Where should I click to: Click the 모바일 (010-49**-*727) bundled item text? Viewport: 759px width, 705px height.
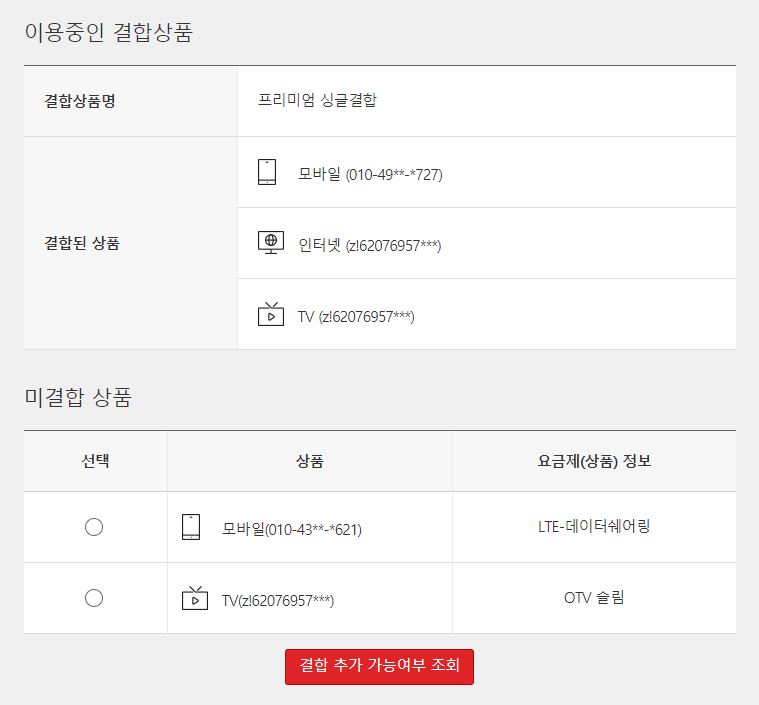click(370, 174)
